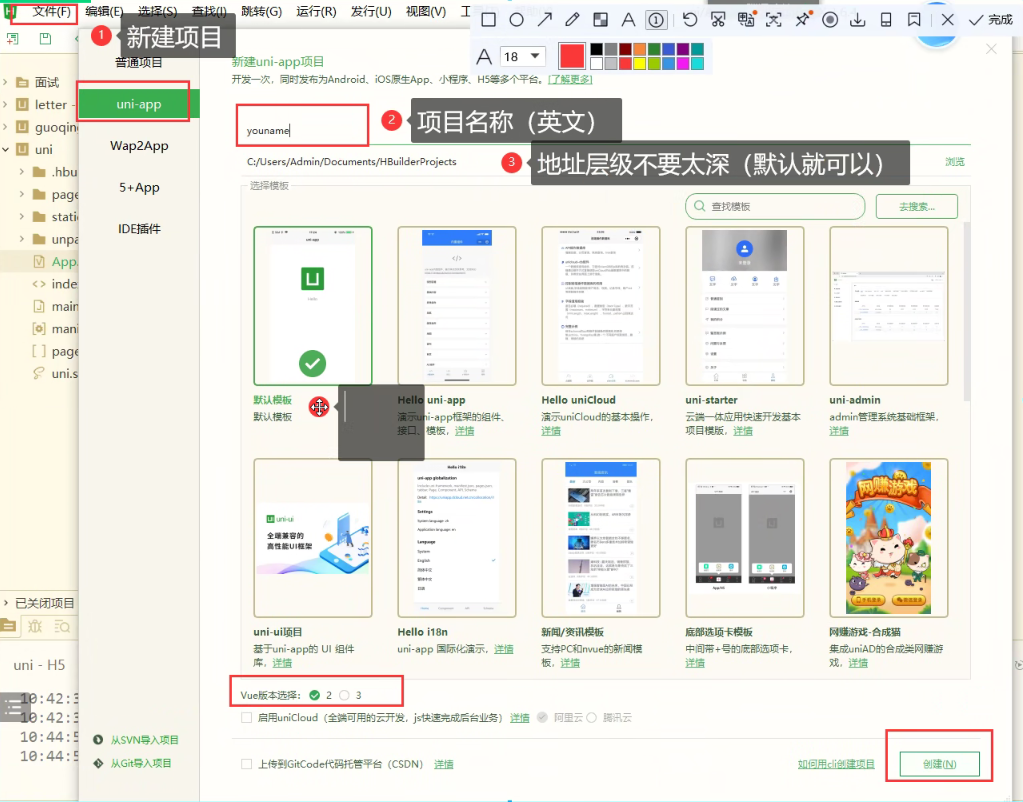Open the 如何用cli创建项目 link
Screen dimensions: 1023x802
[x=836, y=764]
